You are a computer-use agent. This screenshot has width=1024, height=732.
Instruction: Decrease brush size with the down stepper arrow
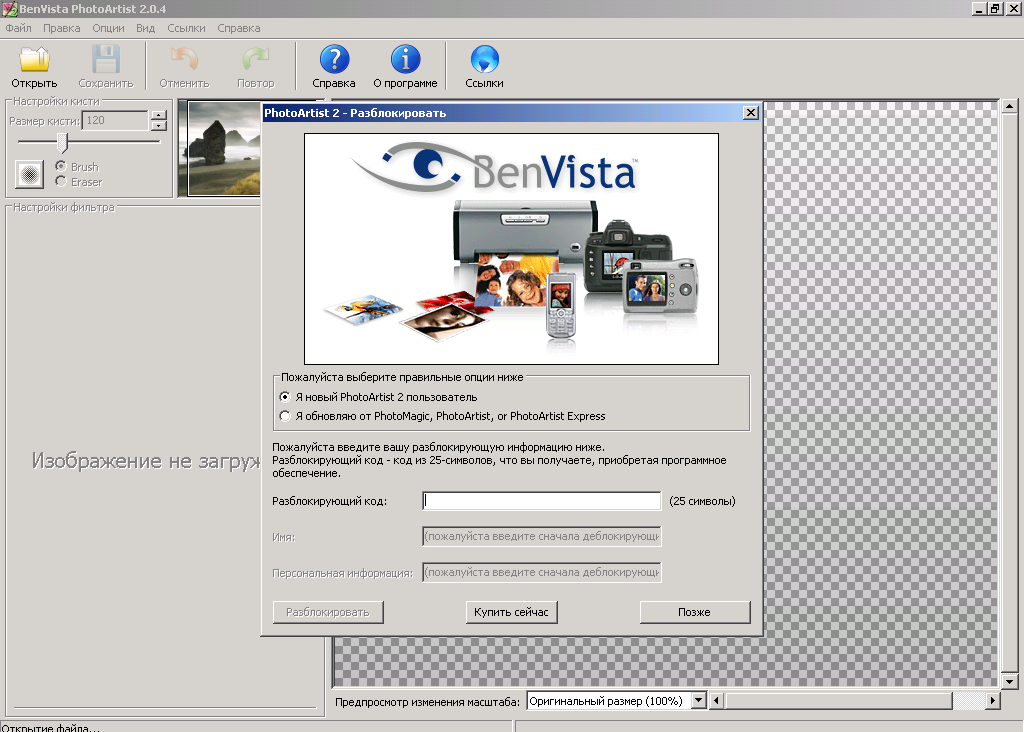tap(159, 125)
